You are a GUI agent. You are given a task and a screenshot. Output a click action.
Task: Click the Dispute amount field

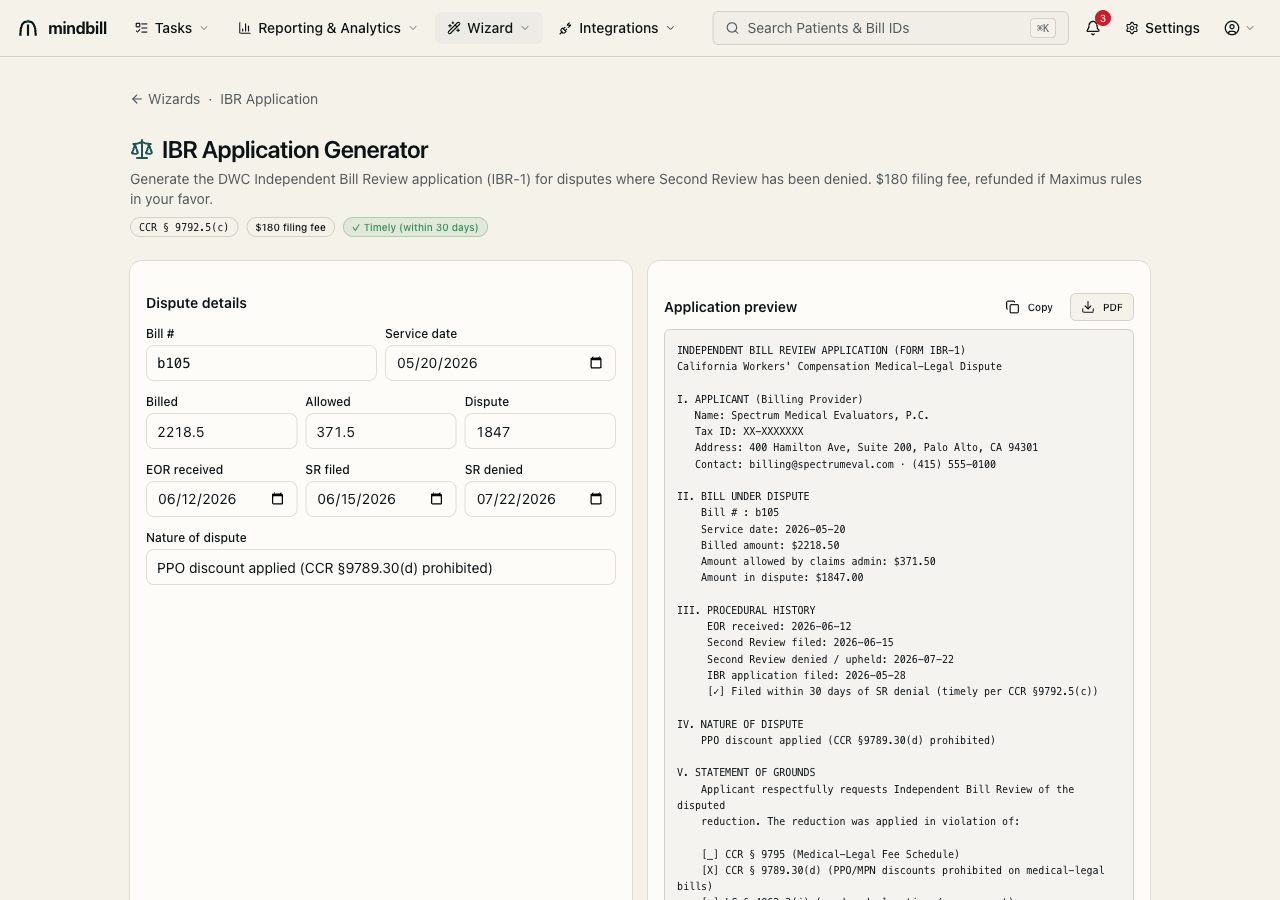click(x=540, y=431)
